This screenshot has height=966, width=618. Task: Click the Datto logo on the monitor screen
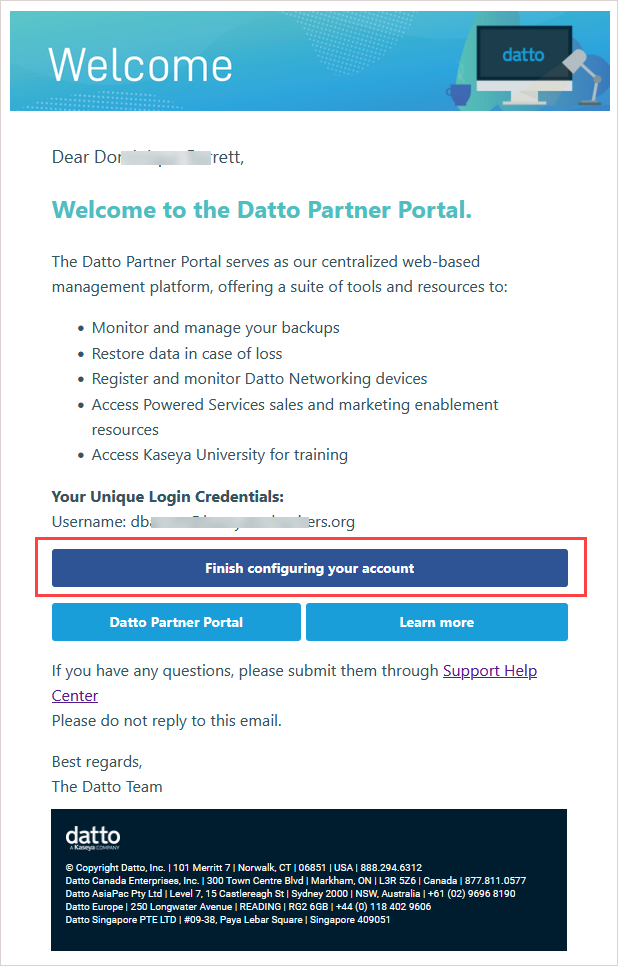(524, 55)
